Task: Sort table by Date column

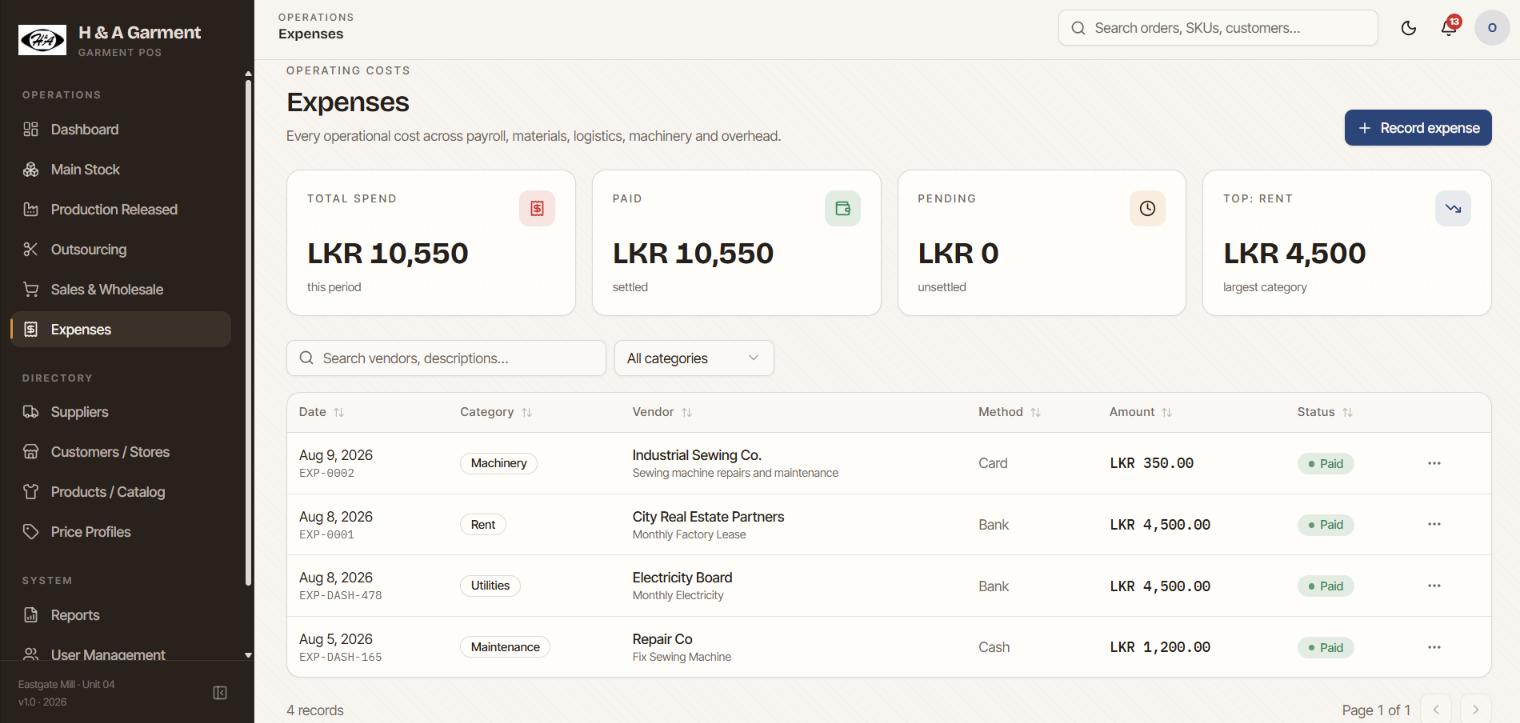Action: click(x=321, y=412)
